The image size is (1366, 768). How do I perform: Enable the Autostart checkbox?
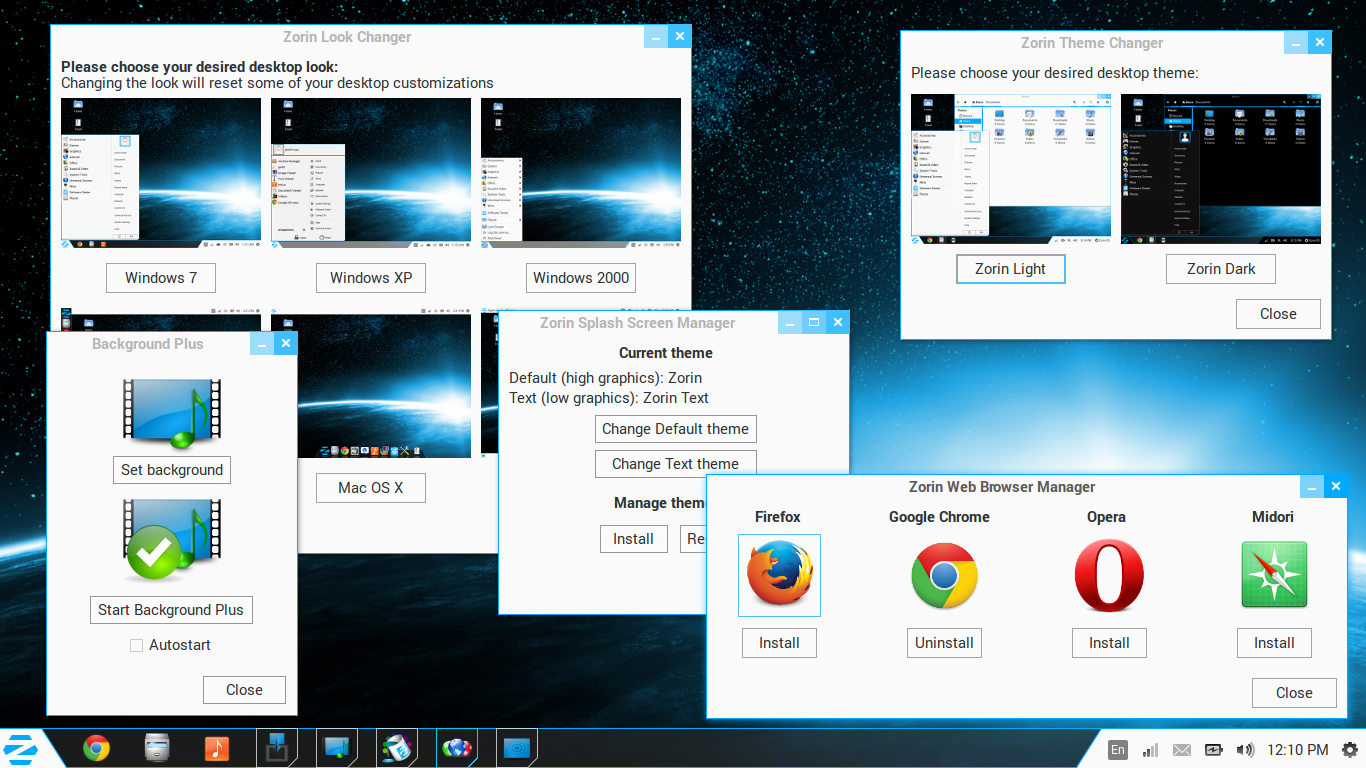point(137,645)
